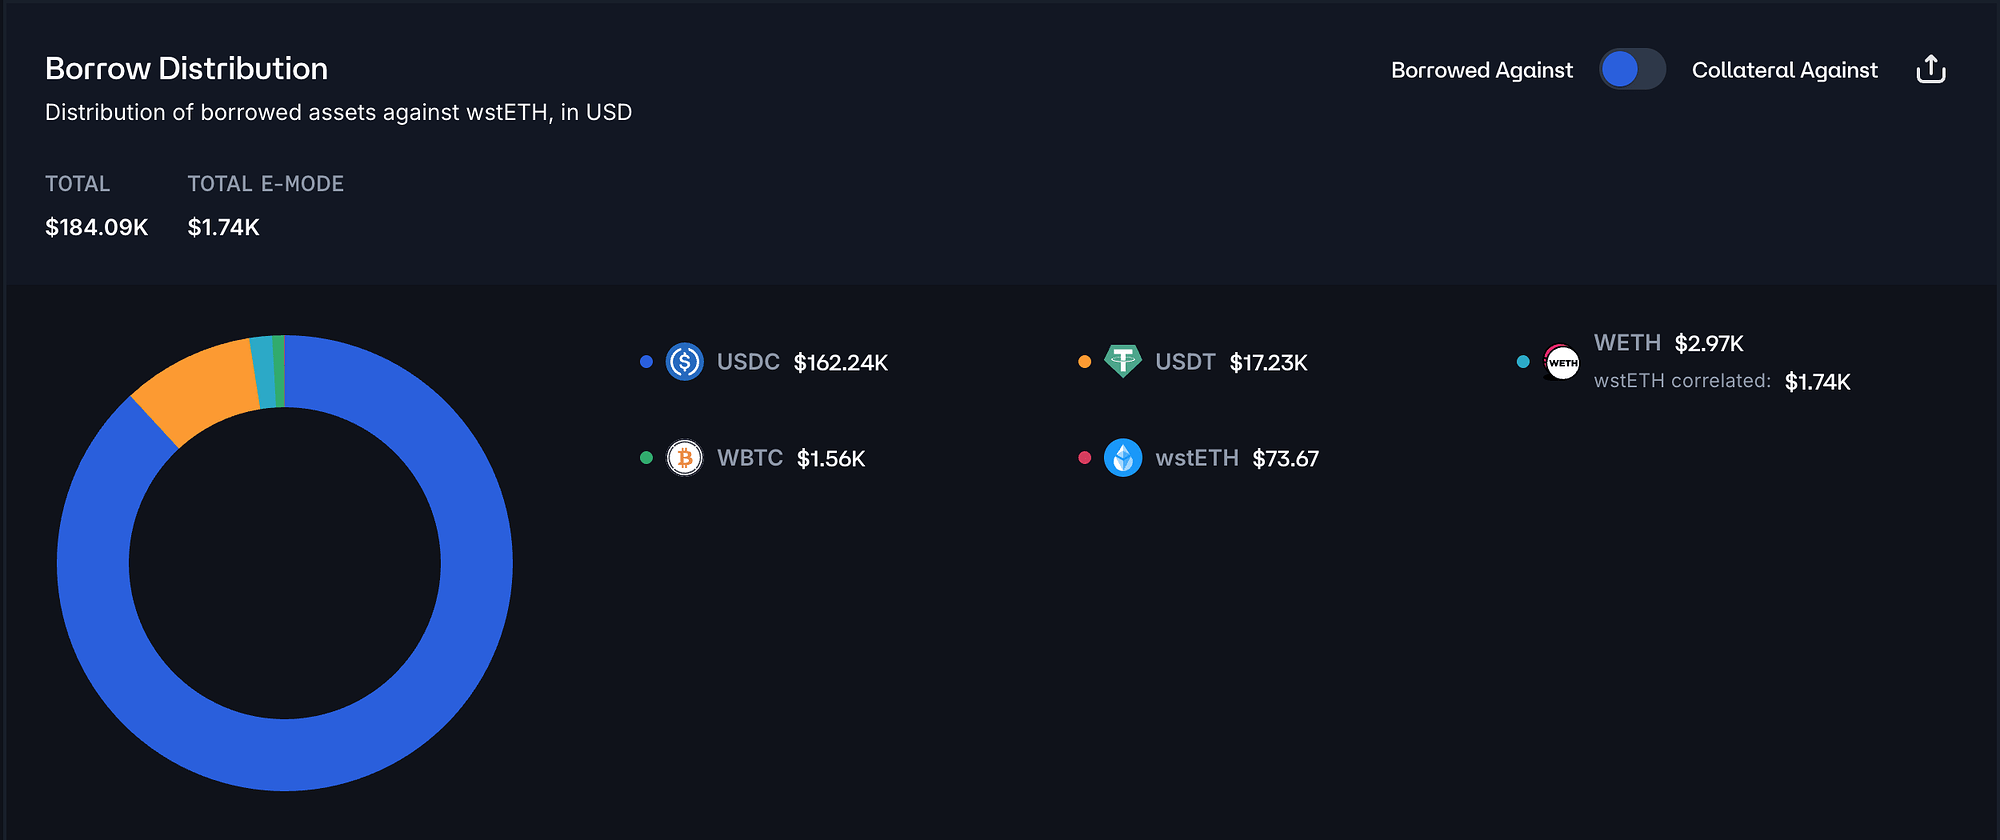Click the WBTC bitcoin icon
Screen dimensions: 2000x840
point(685,458)
